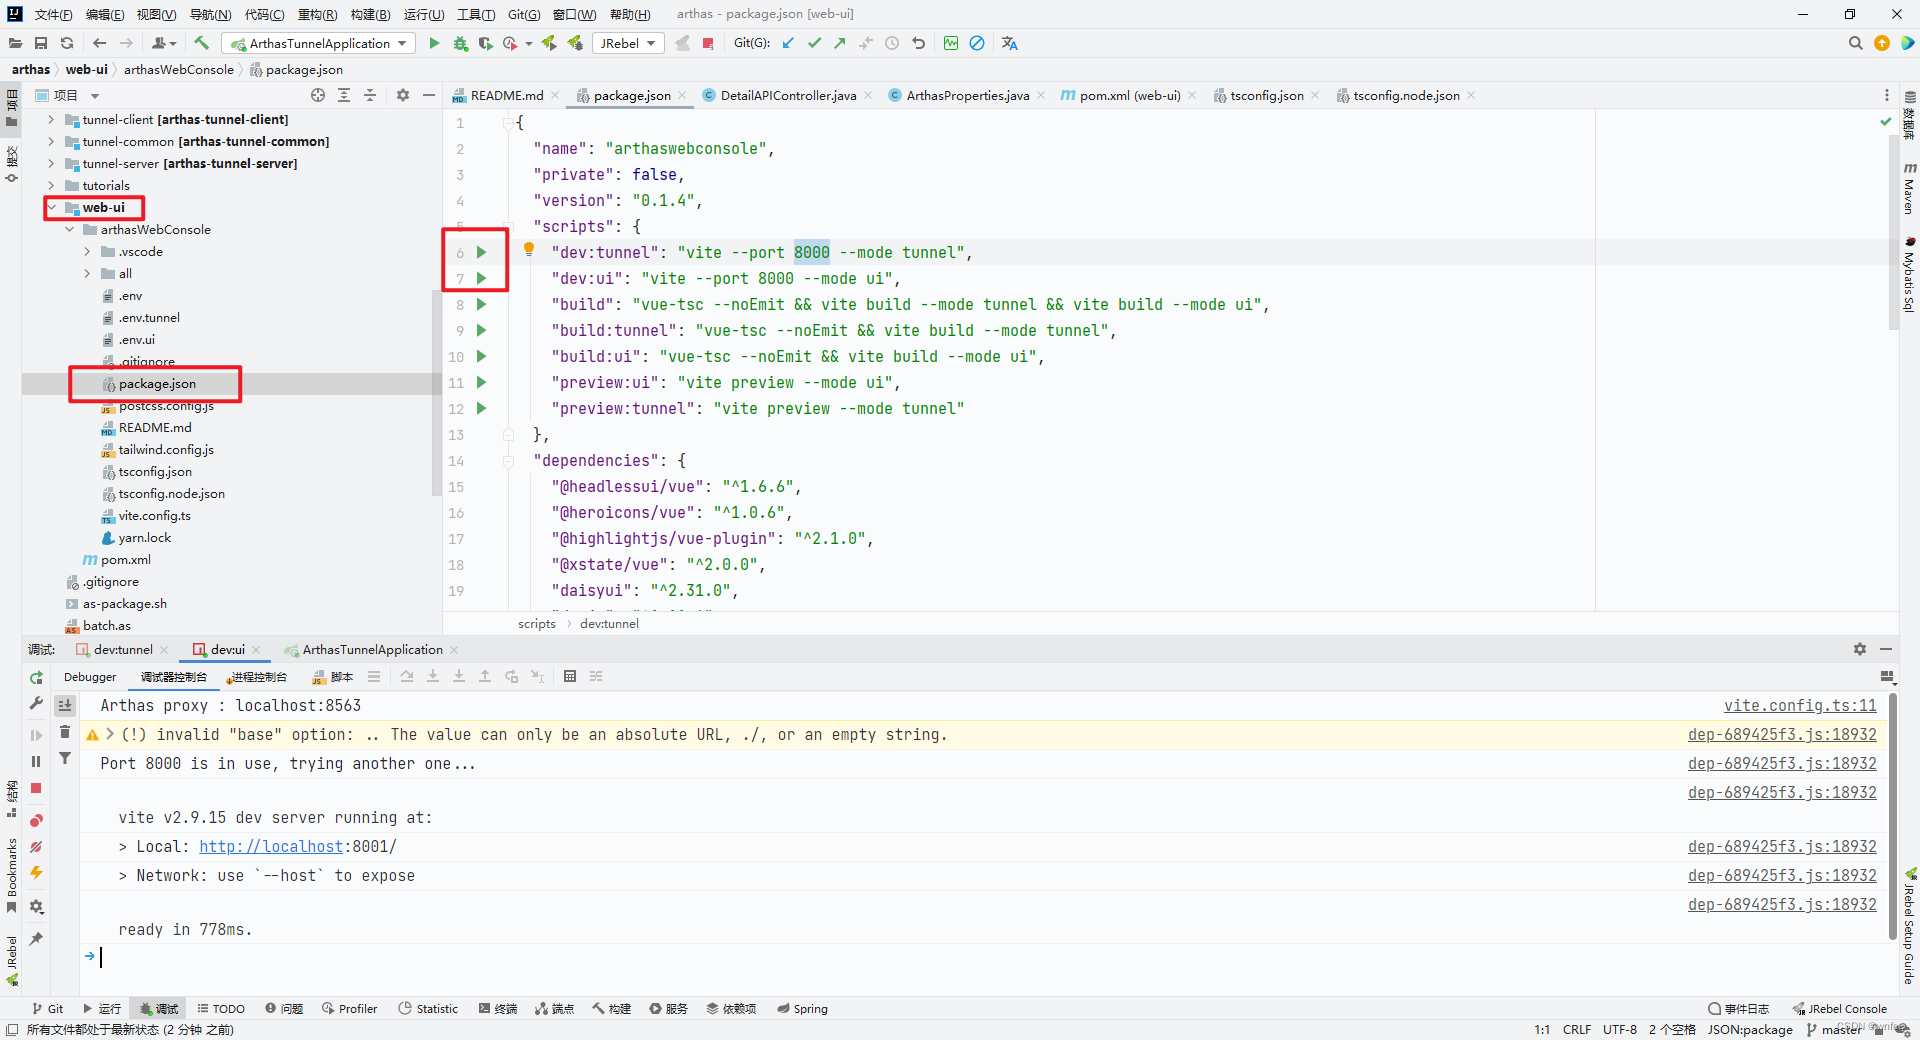
Task: Click the mute breakpoints icon in debug sidebar
Action: (x=37, y=848)
